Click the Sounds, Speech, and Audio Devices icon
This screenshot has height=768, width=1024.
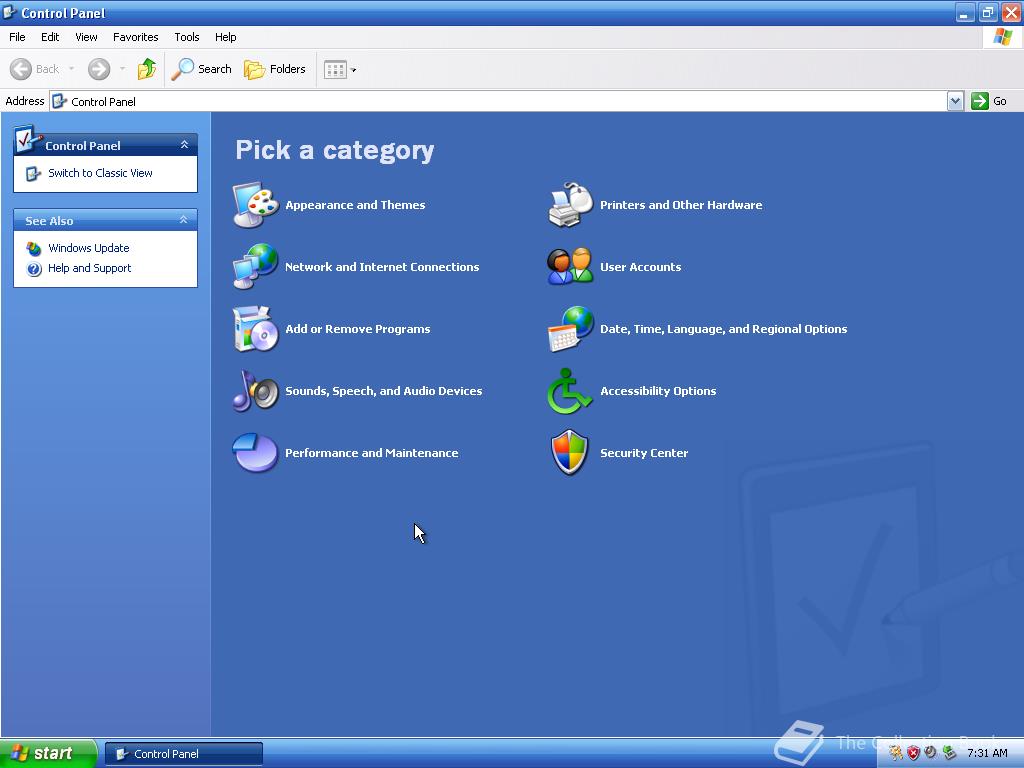pyautogui.click(x=256, y=391)
